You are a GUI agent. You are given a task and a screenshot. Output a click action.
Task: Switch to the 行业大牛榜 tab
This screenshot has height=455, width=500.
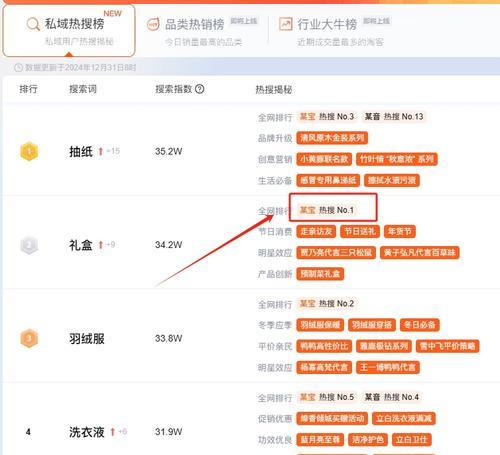coord(335,31)
